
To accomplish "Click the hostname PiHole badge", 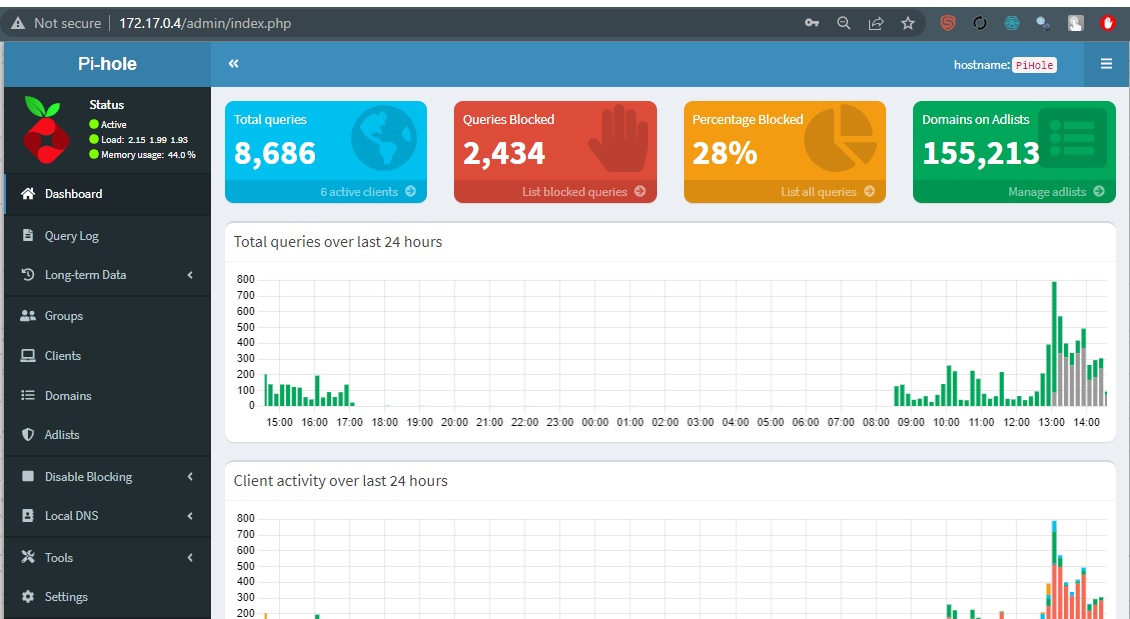I will 1035,64.
